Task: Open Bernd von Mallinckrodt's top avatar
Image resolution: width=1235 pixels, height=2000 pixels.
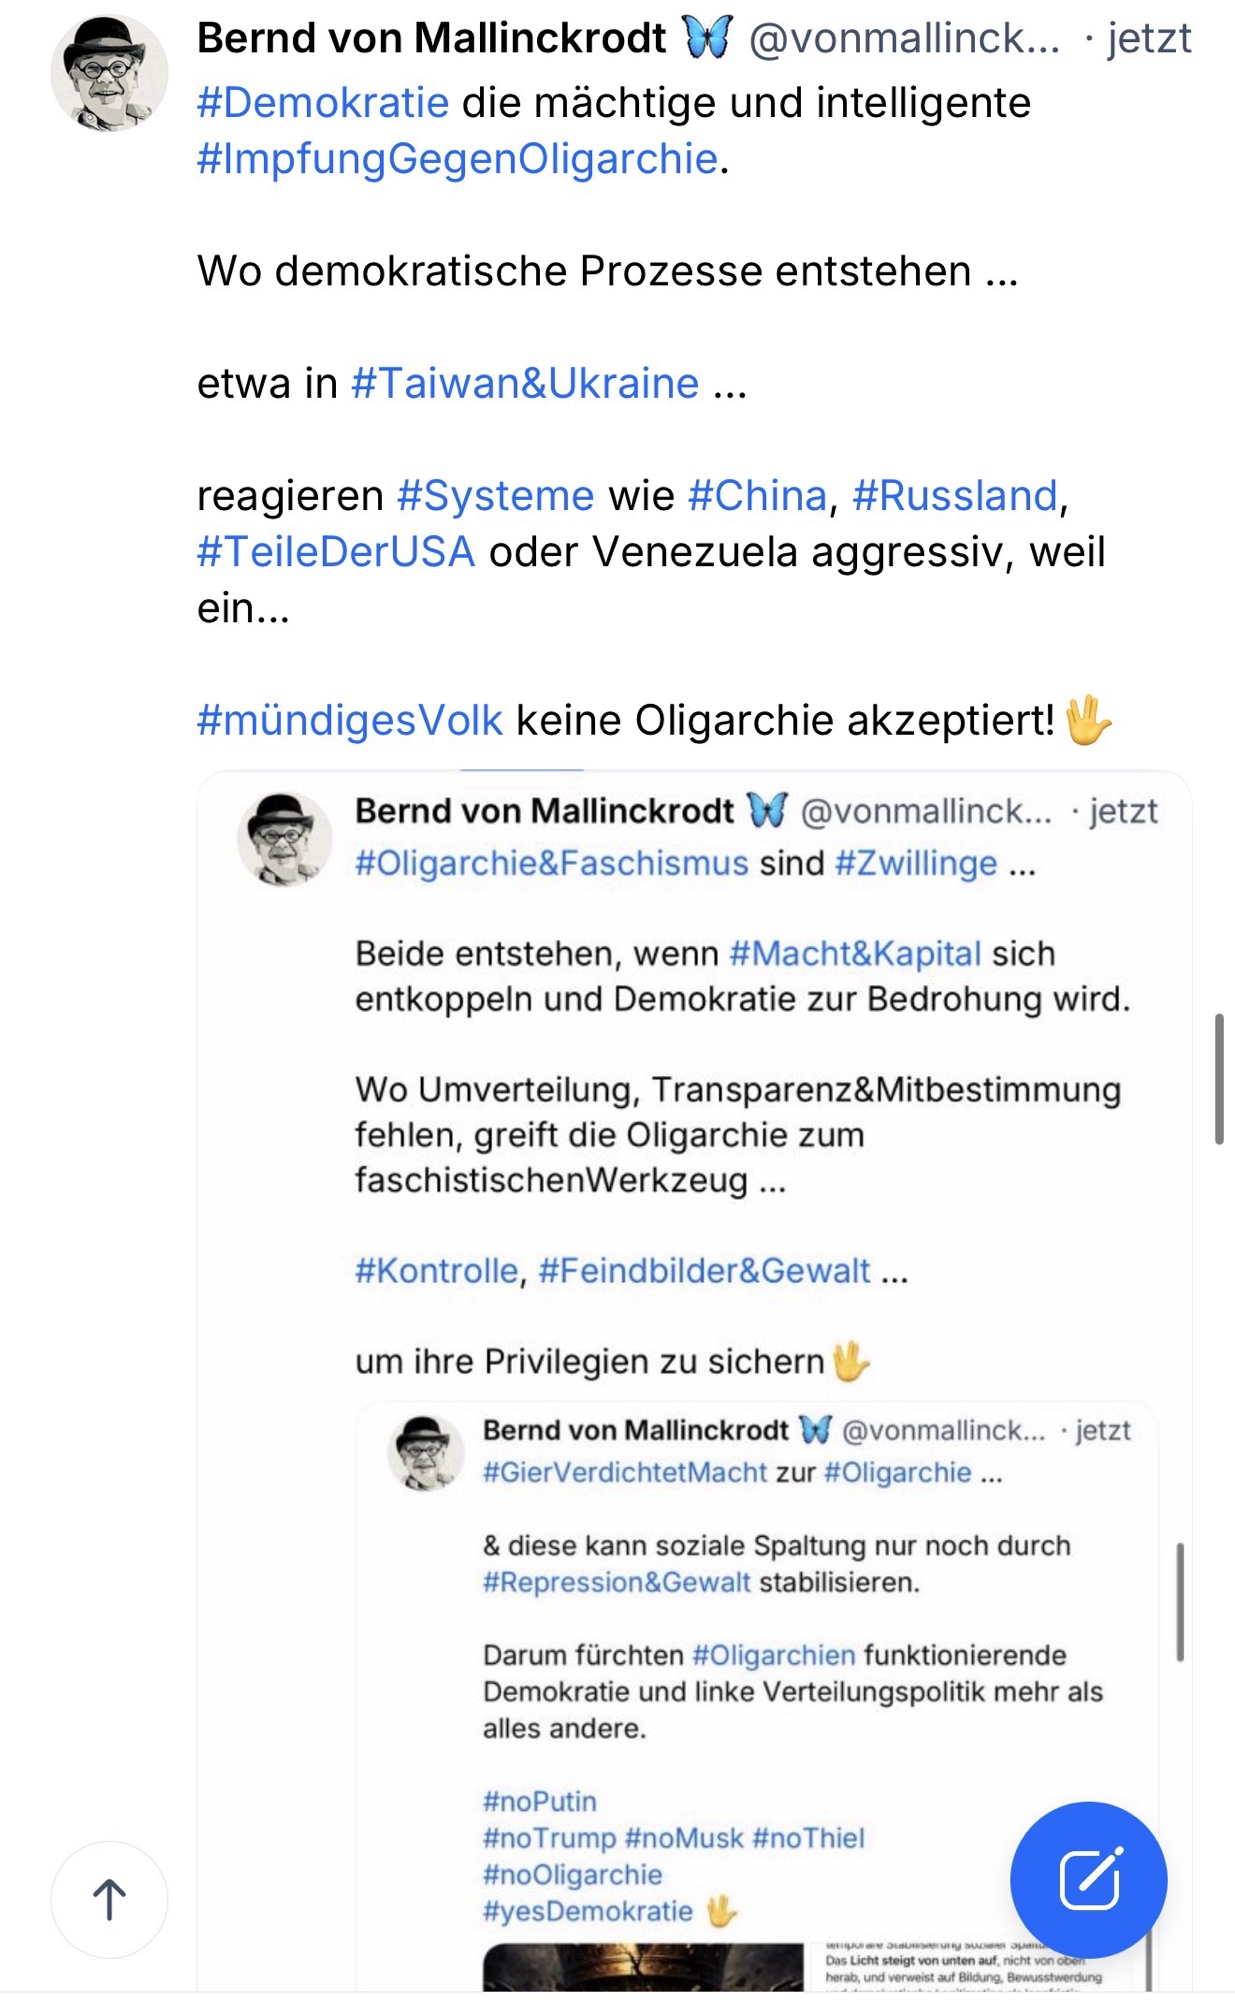Action: pyautogui.click(x=109, y=73)
